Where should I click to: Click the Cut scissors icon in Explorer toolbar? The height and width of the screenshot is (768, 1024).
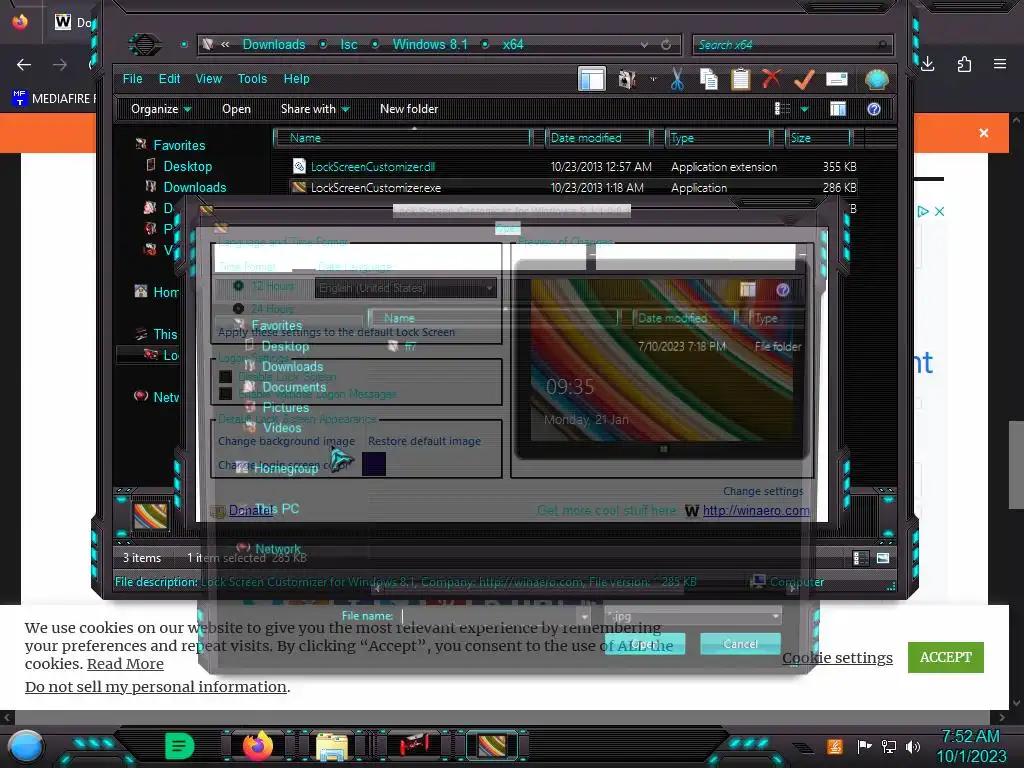pyautogui.click(x=677, y=80)
